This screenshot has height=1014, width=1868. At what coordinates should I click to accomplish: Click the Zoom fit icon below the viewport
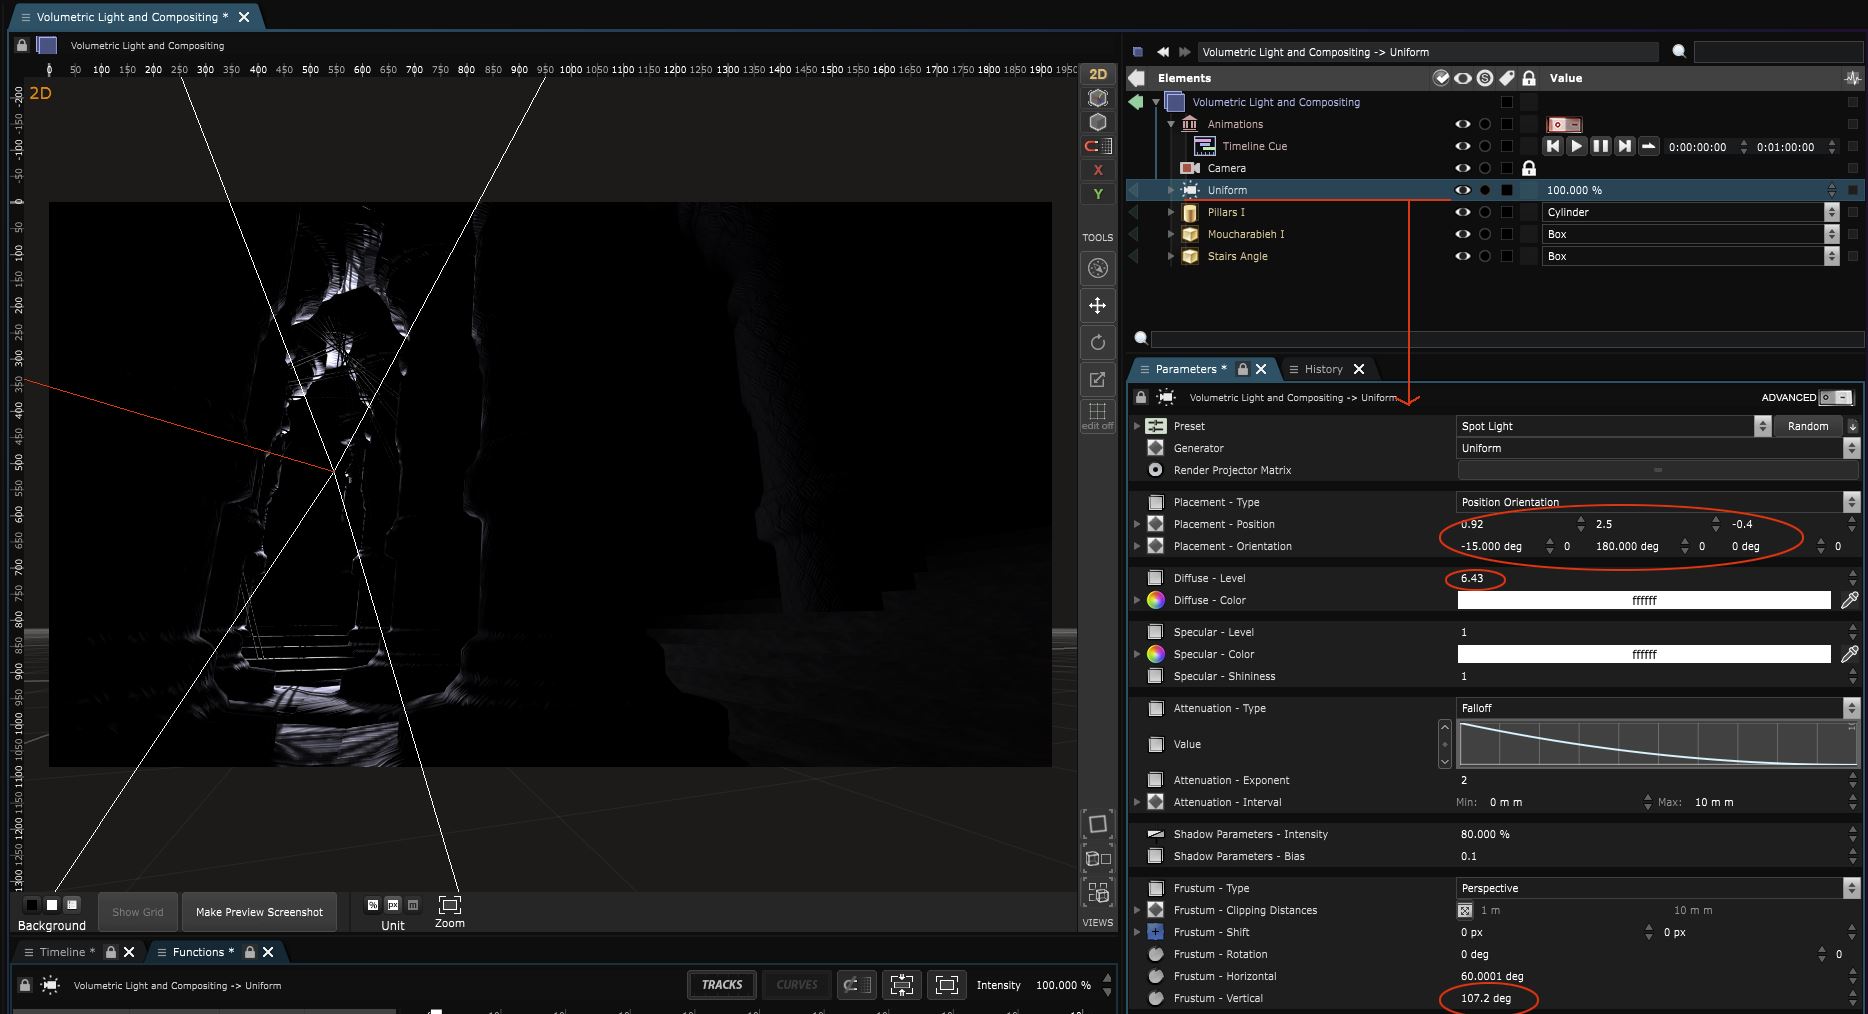(x=450, y=905)
